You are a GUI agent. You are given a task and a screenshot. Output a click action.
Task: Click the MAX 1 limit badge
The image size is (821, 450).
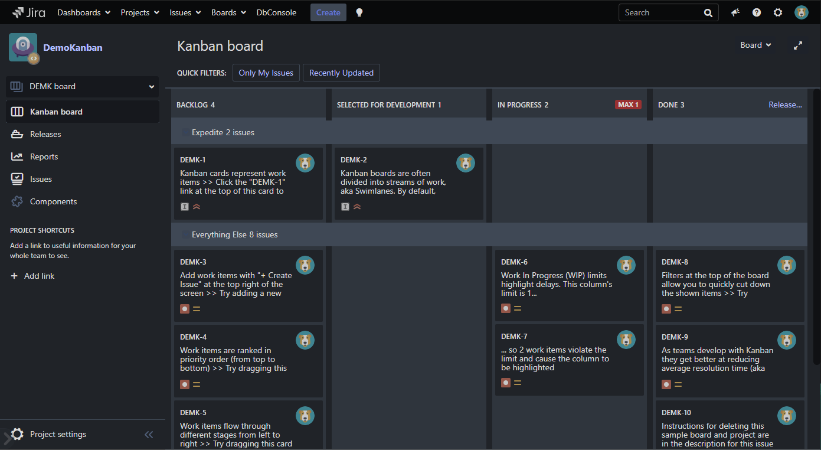[x=628, y=105]
